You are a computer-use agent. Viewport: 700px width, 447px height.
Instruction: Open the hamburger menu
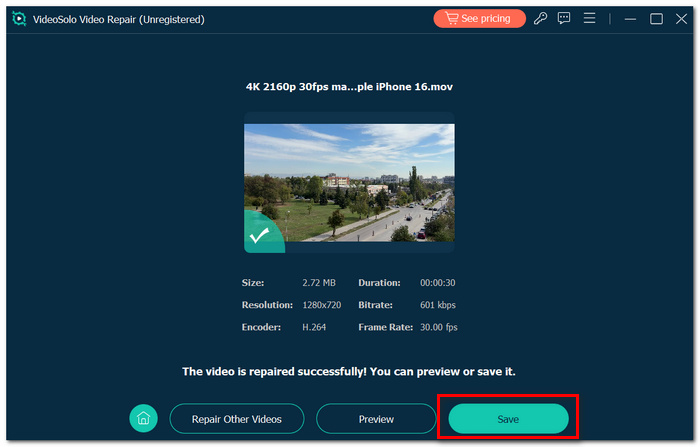click(589, 18)
